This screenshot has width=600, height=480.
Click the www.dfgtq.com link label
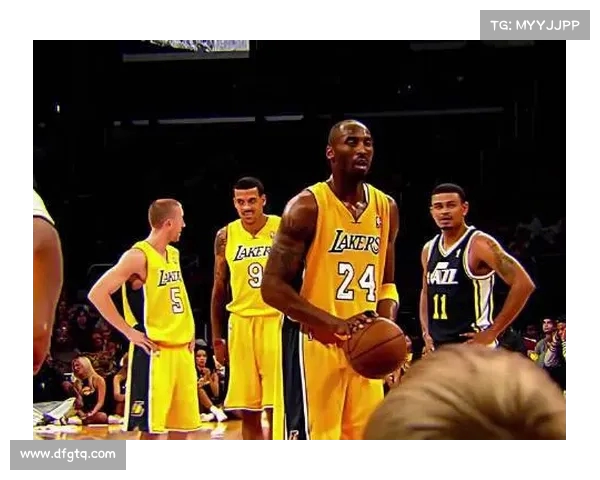click(x=68, y=454)
